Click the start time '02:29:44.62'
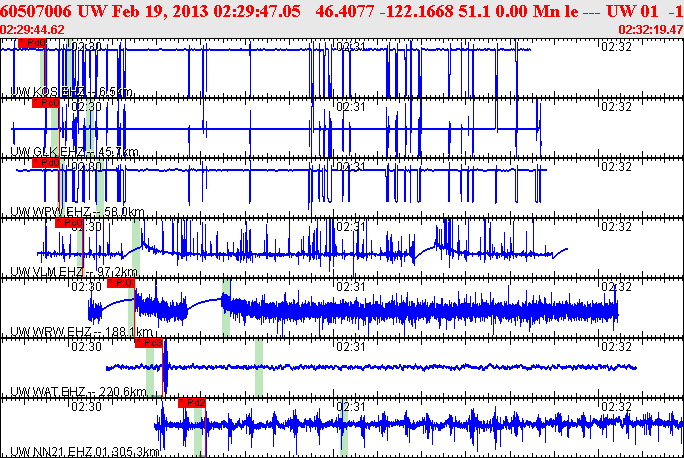 coord(32,30)
